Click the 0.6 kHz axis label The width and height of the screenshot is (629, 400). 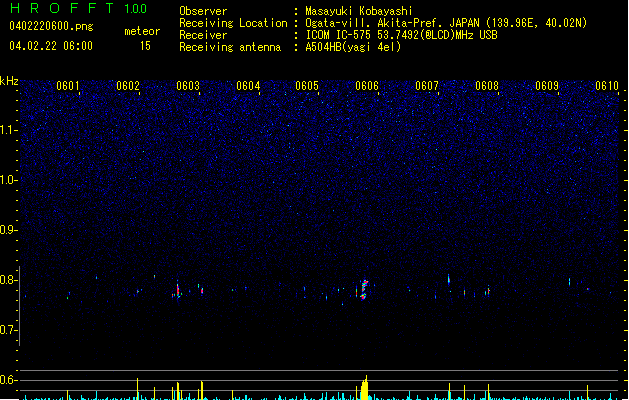[x=8, y=380]
